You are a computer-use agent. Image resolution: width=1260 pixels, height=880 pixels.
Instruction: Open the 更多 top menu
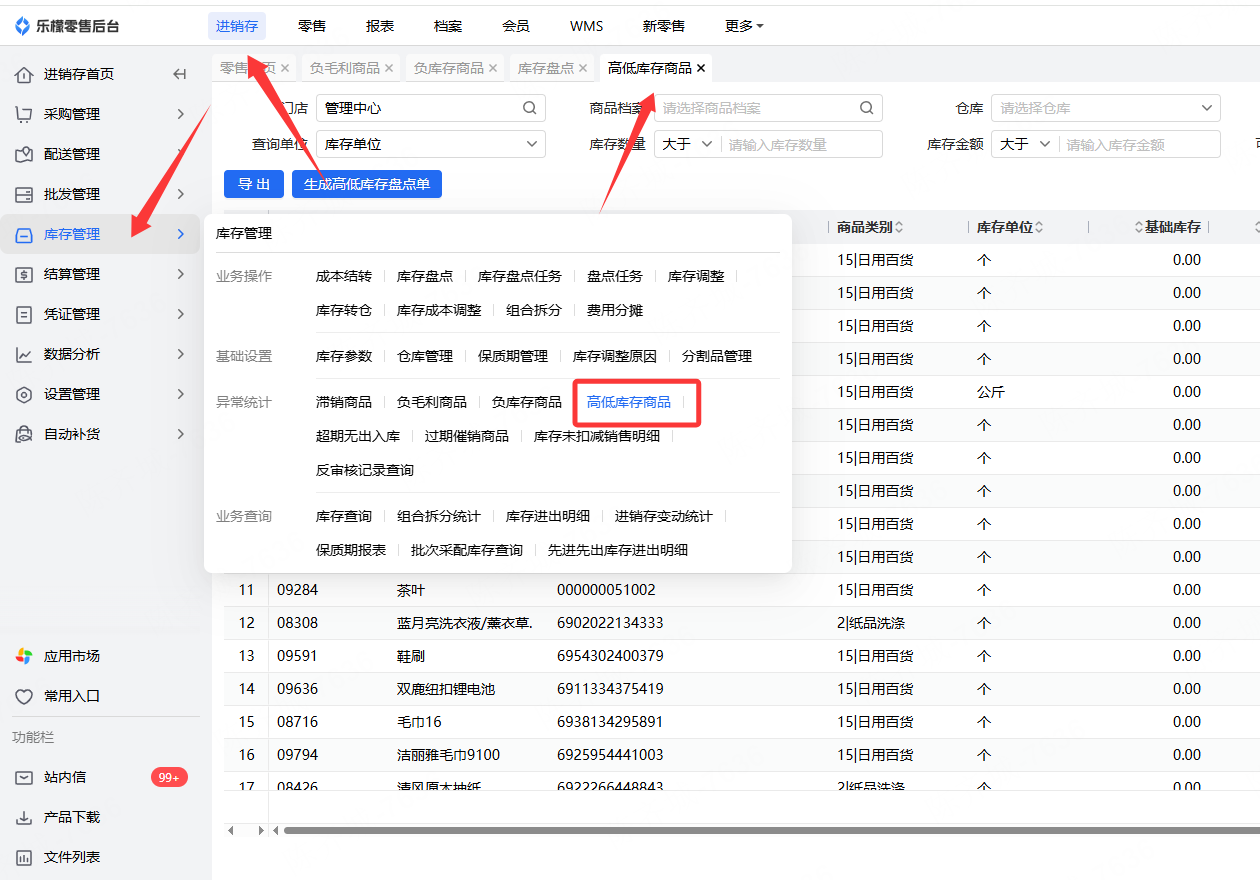(x=744, y=26)
